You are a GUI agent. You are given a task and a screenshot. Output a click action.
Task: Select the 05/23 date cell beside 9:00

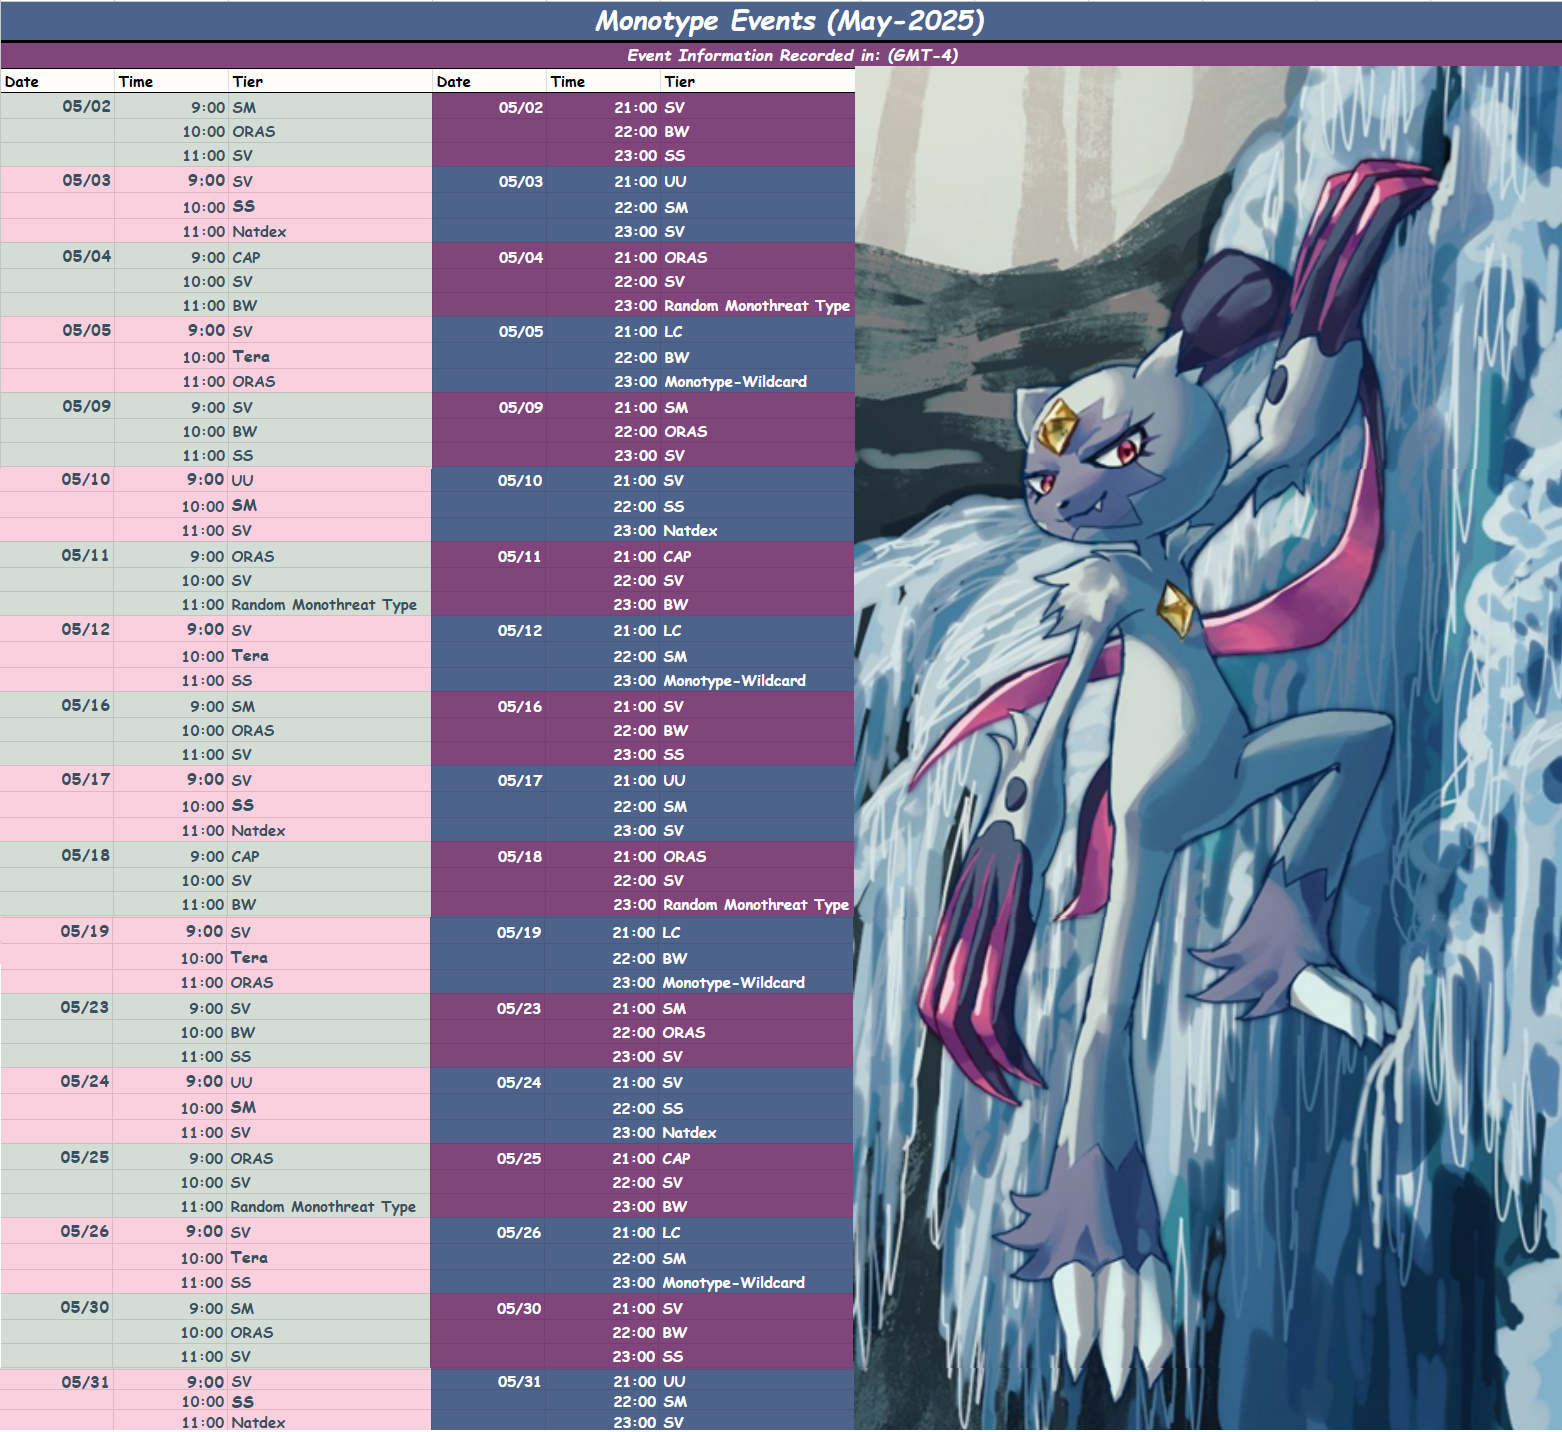tap(84, 1007)
